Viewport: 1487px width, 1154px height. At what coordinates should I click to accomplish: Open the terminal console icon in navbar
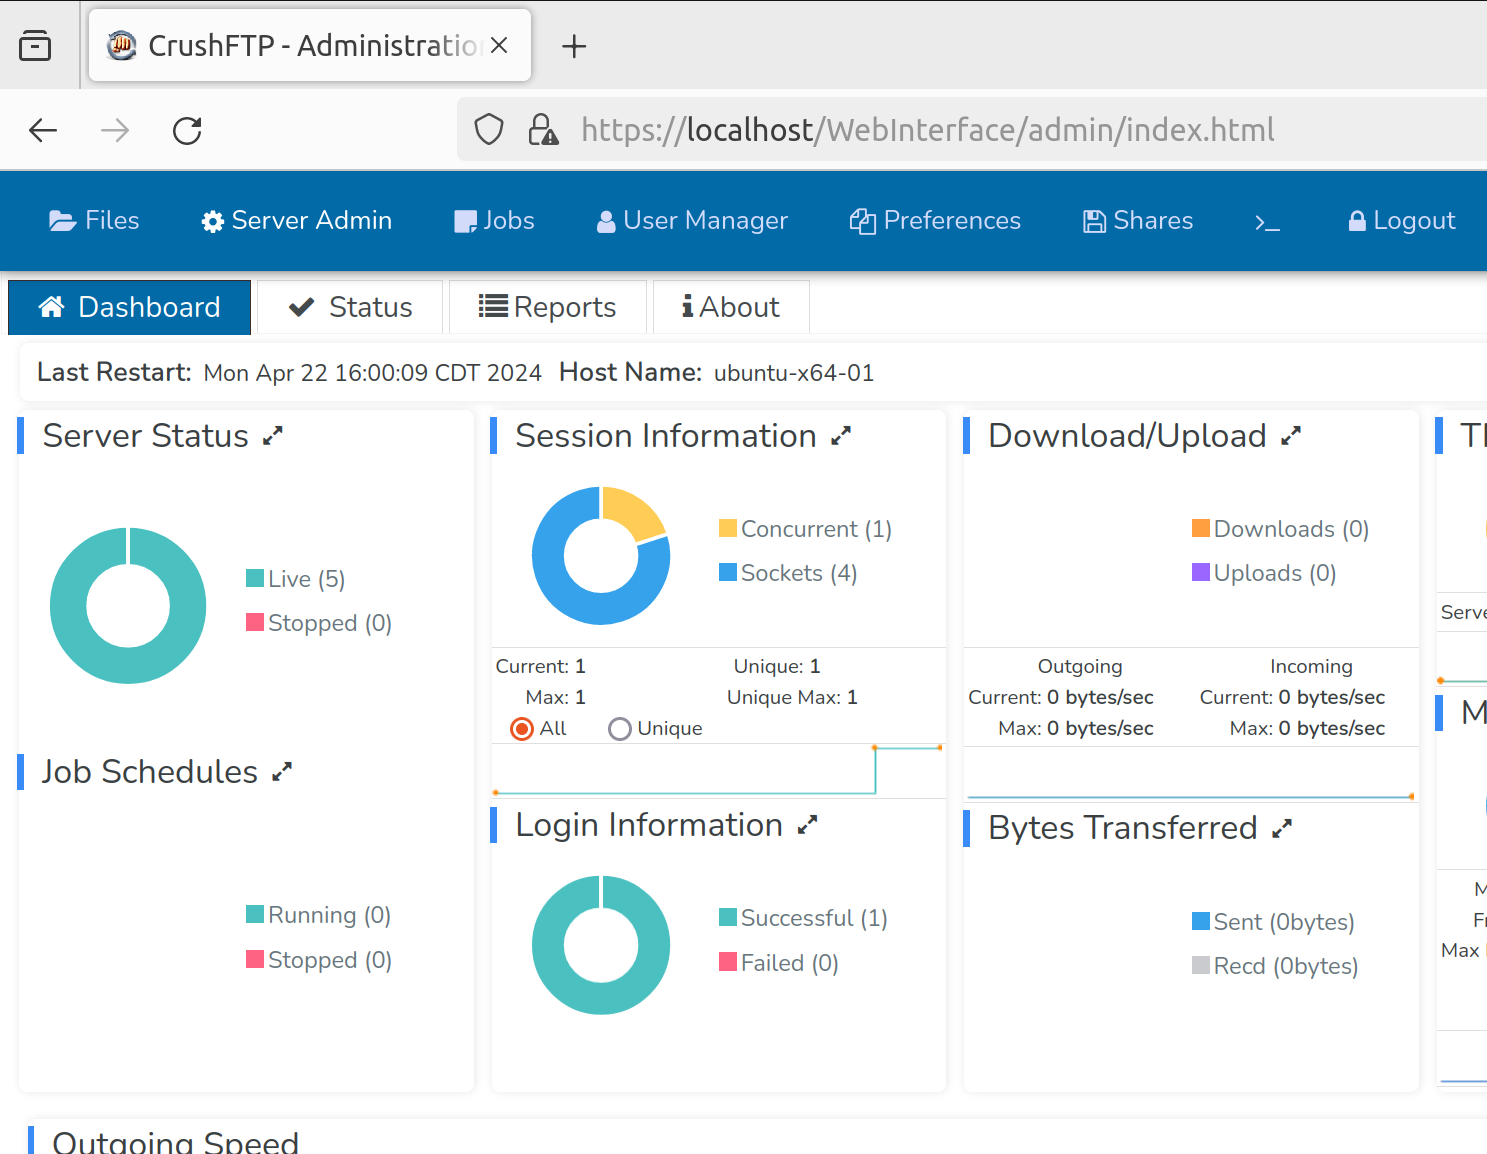(1267, 222)
